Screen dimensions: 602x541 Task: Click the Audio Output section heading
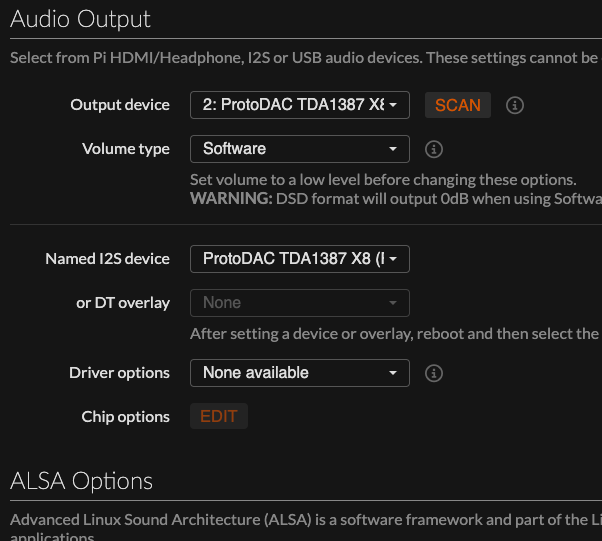coord(80,19)
